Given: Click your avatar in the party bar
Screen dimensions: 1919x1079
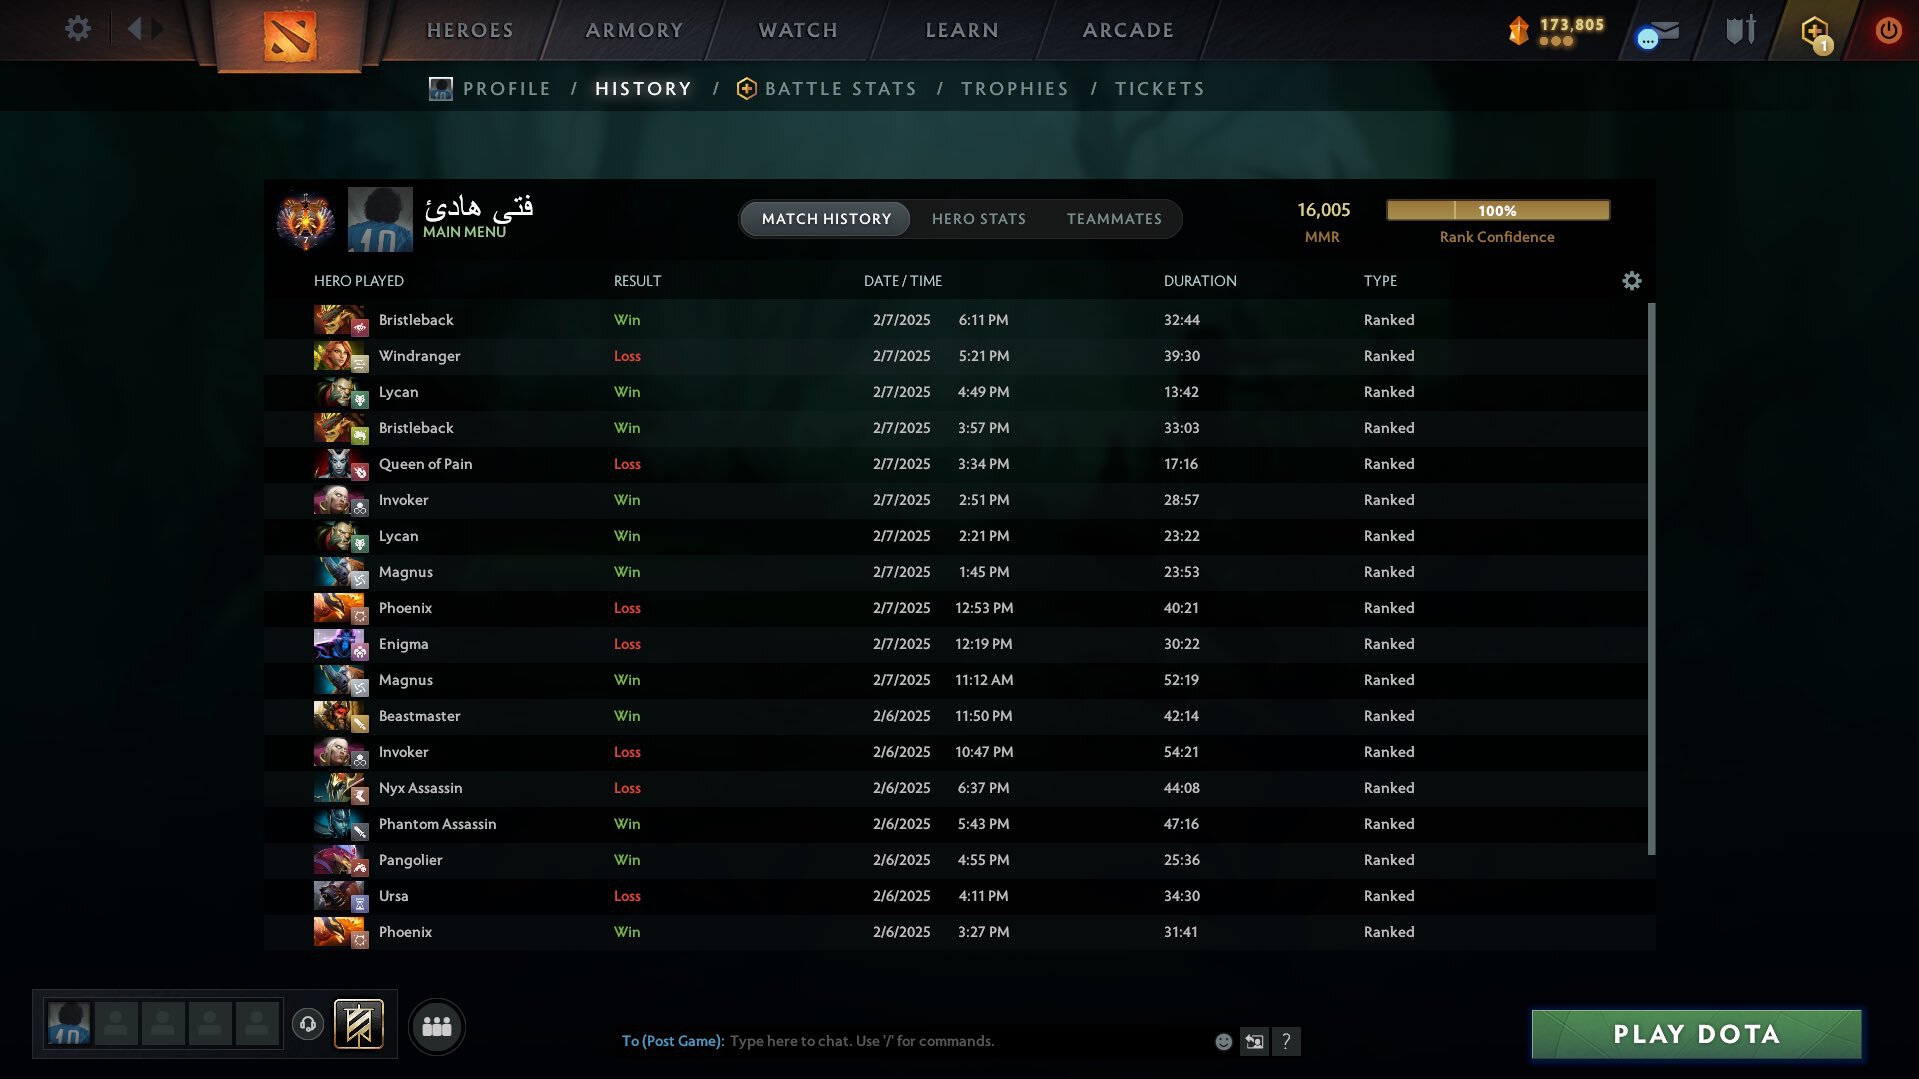Looking at the screenshot, I should tap(69, 1024).
